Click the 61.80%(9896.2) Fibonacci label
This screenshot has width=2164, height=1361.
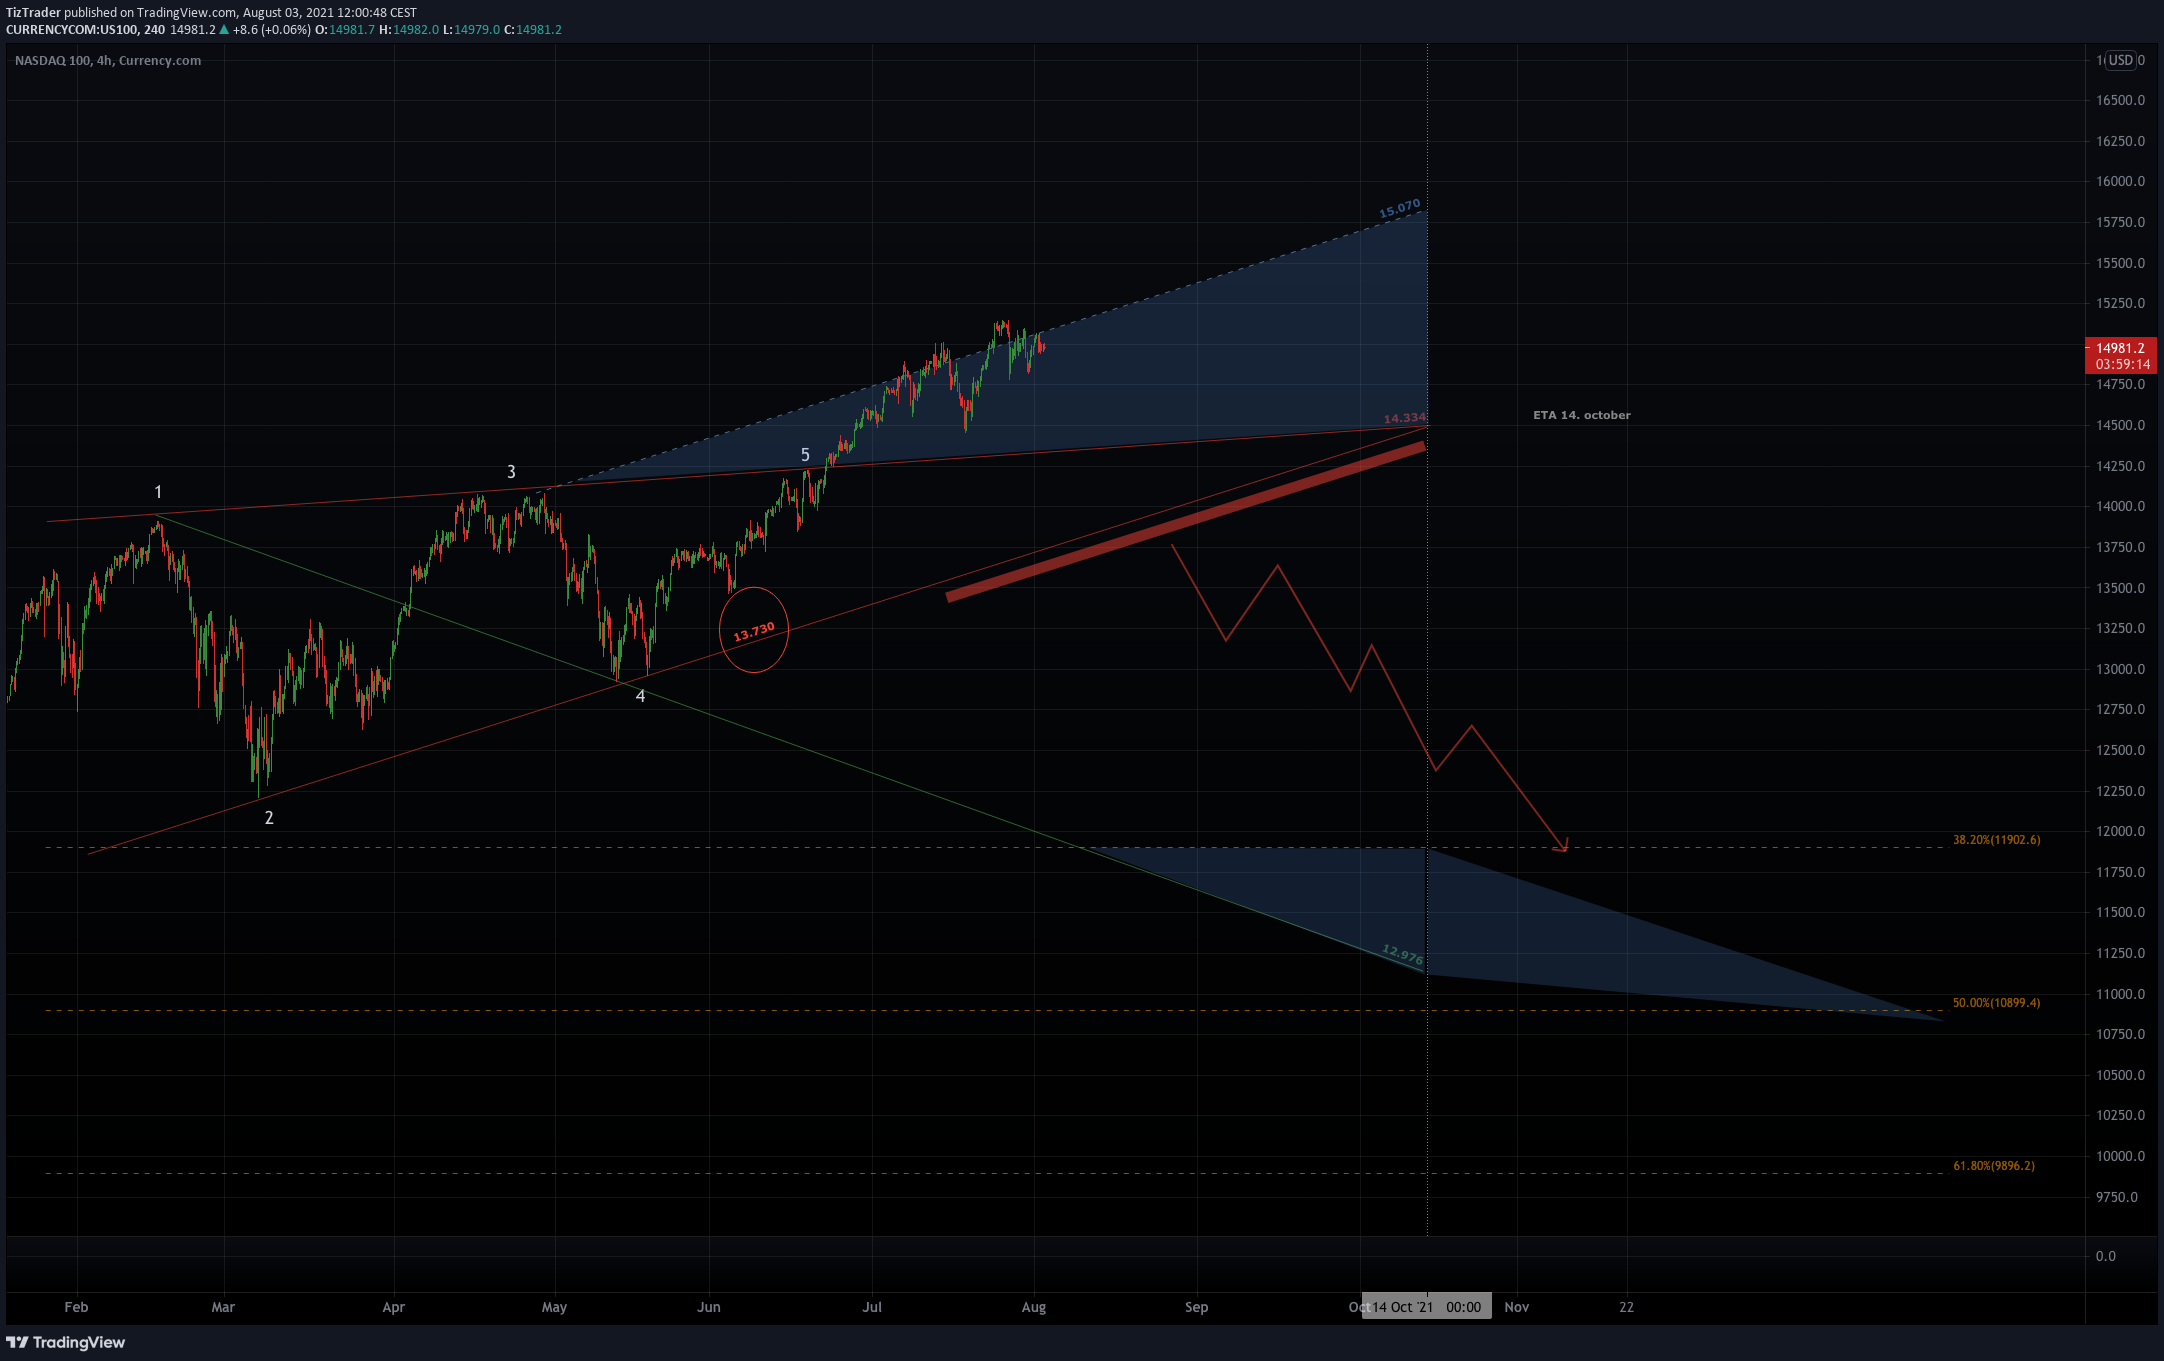point(1993,1166)
